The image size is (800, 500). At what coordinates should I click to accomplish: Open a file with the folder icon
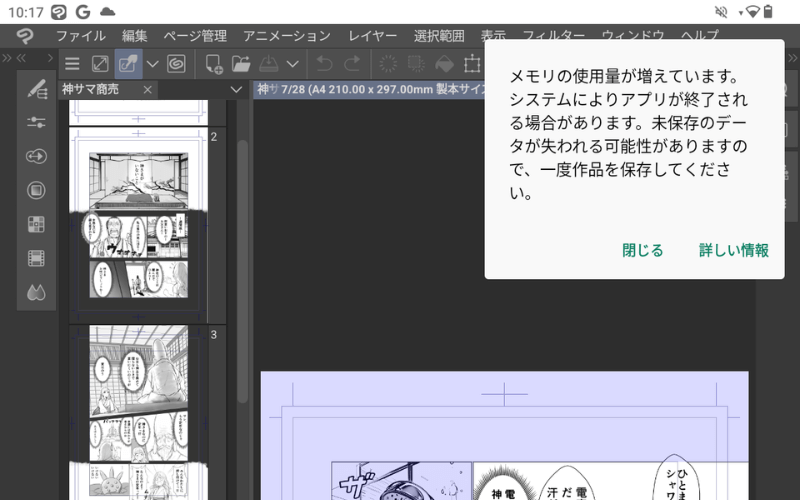coord(241,64)
